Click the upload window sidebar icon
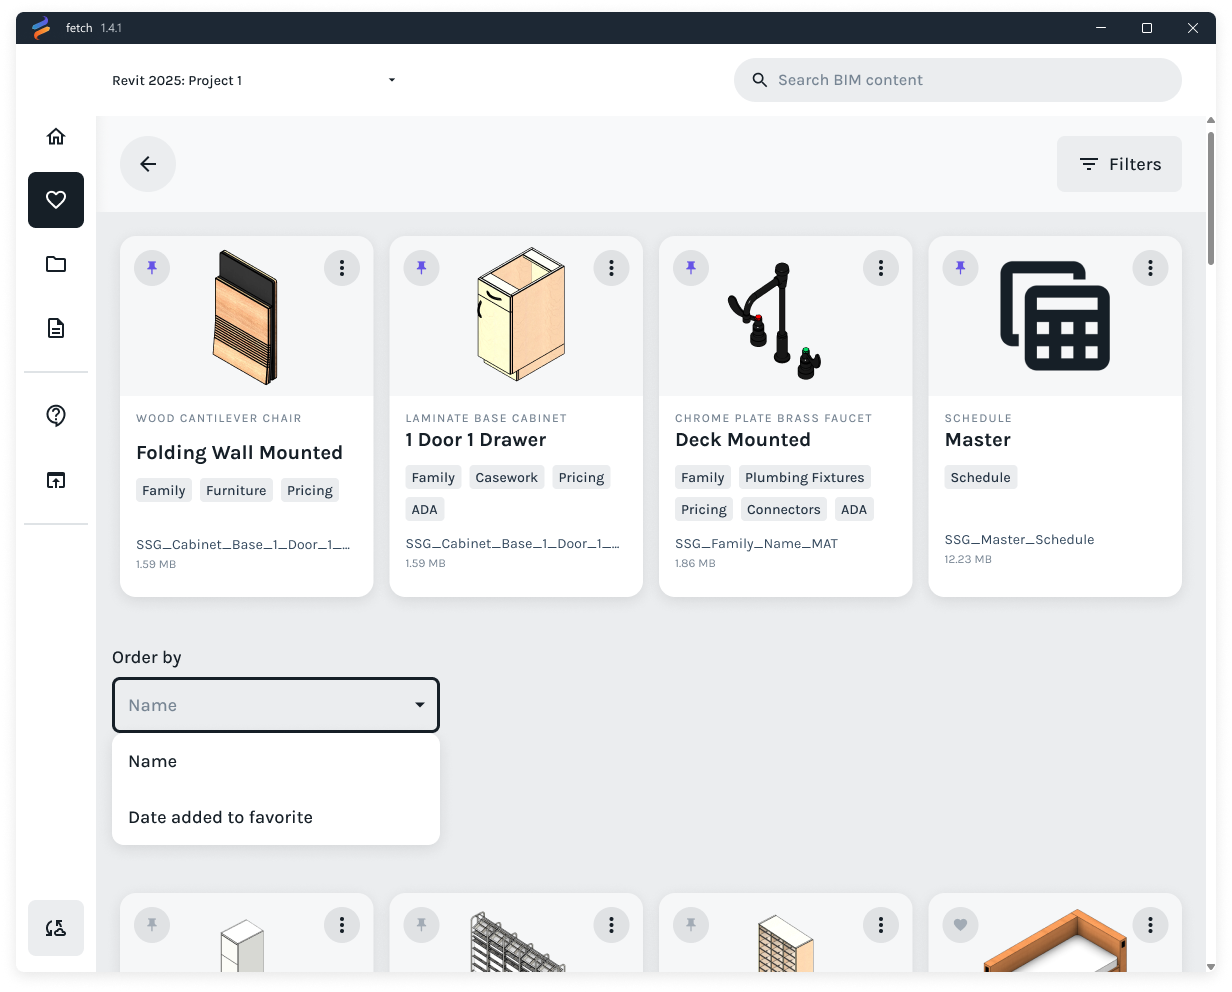The height and width of the screenshot is (992, 1232). [x=56, y=480]
